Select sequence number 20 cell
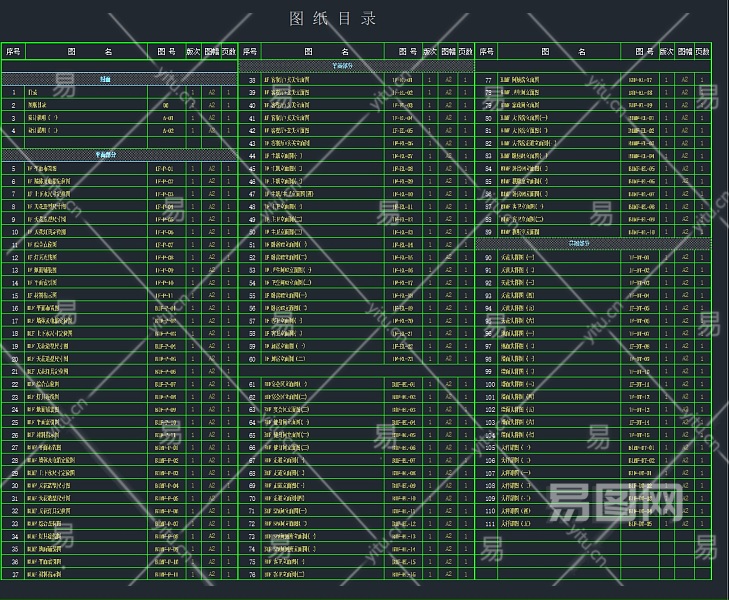The image size is (729, 600). (x=14, y=359)
